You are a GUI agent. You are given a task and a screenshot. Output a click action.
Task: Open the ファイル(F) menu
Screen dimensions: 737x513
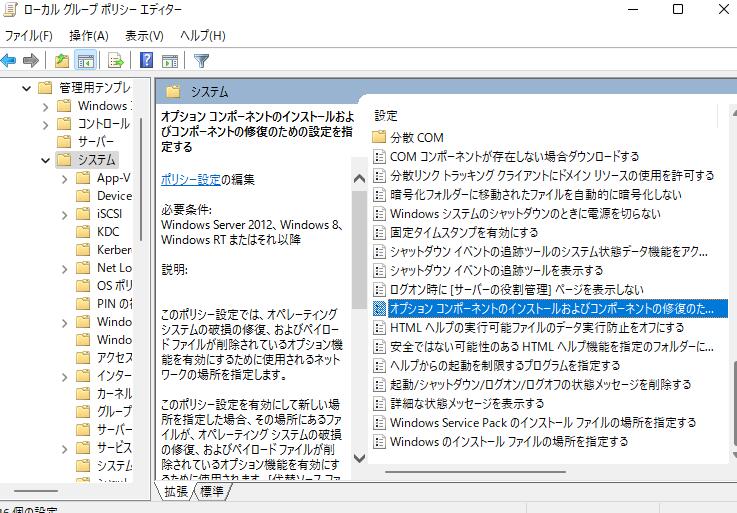(x=28, y=36)
